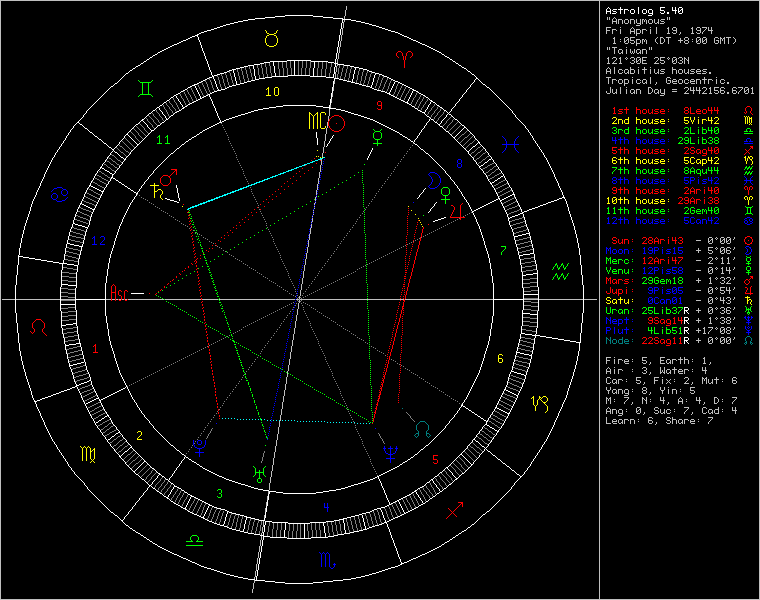760x600 pixels.
Task: Click house number 2 in the wheel
Action: point(139,436)
